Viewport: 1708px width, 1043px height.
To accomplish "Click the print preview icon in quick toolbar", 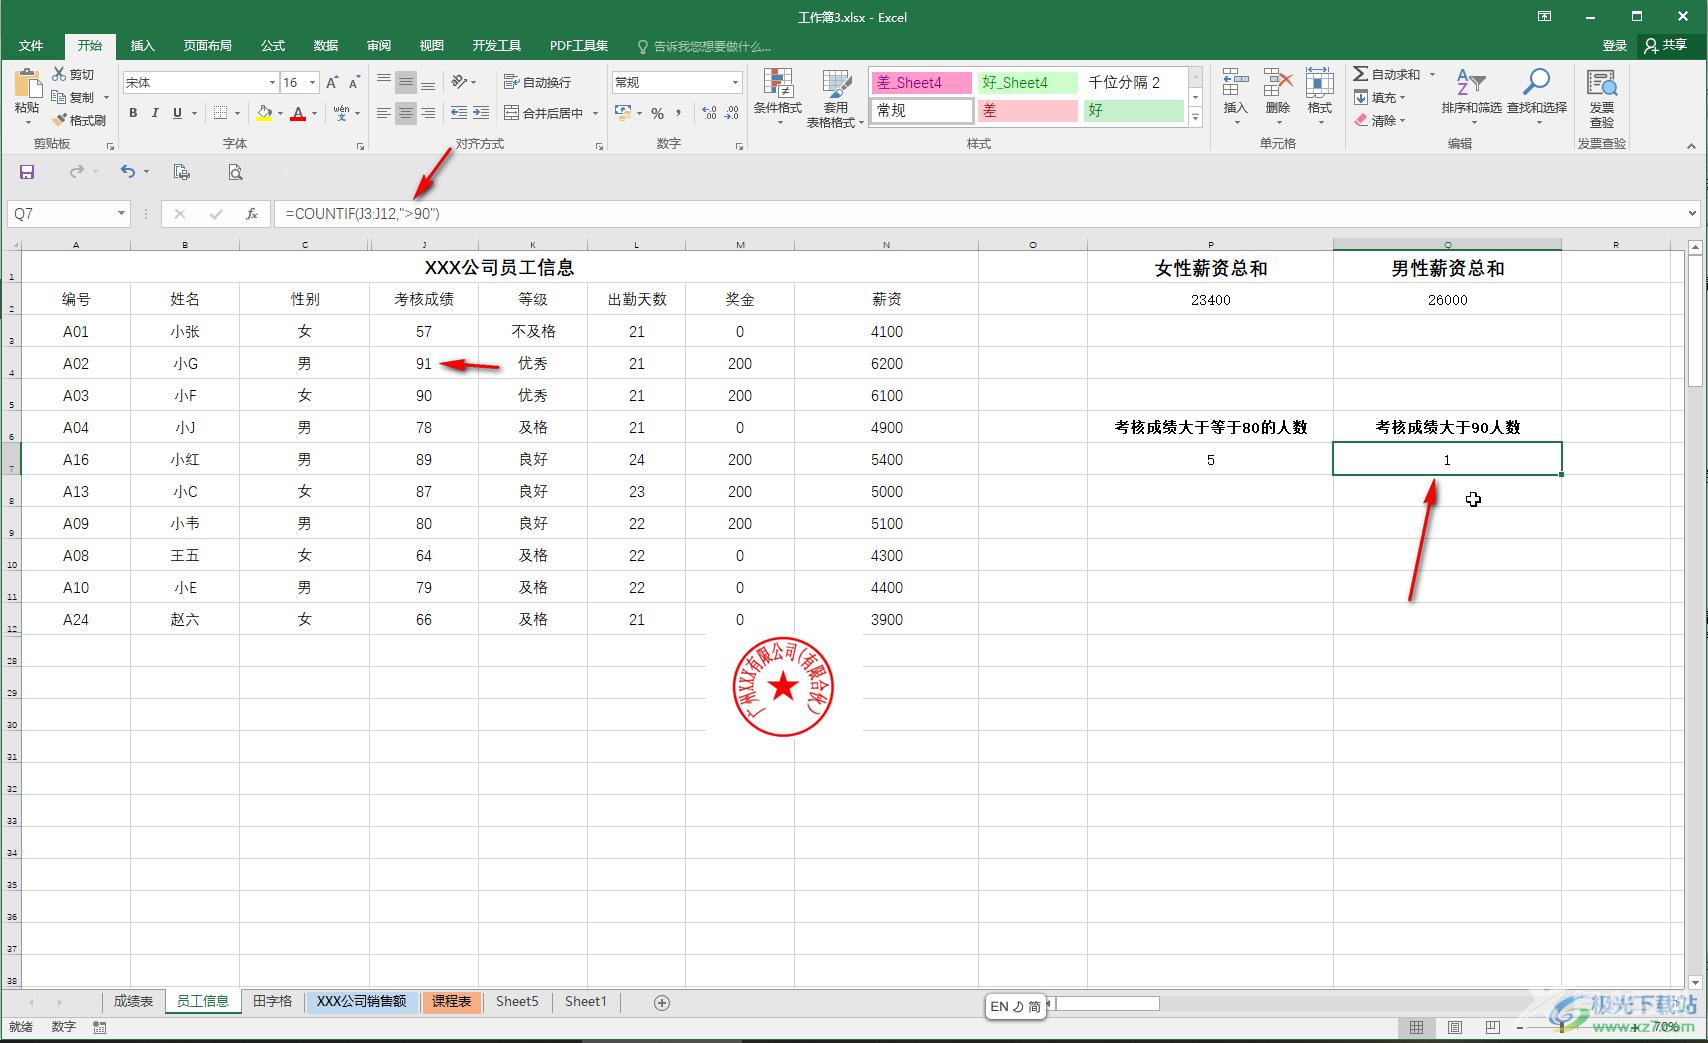I will [x=235, y=172].
